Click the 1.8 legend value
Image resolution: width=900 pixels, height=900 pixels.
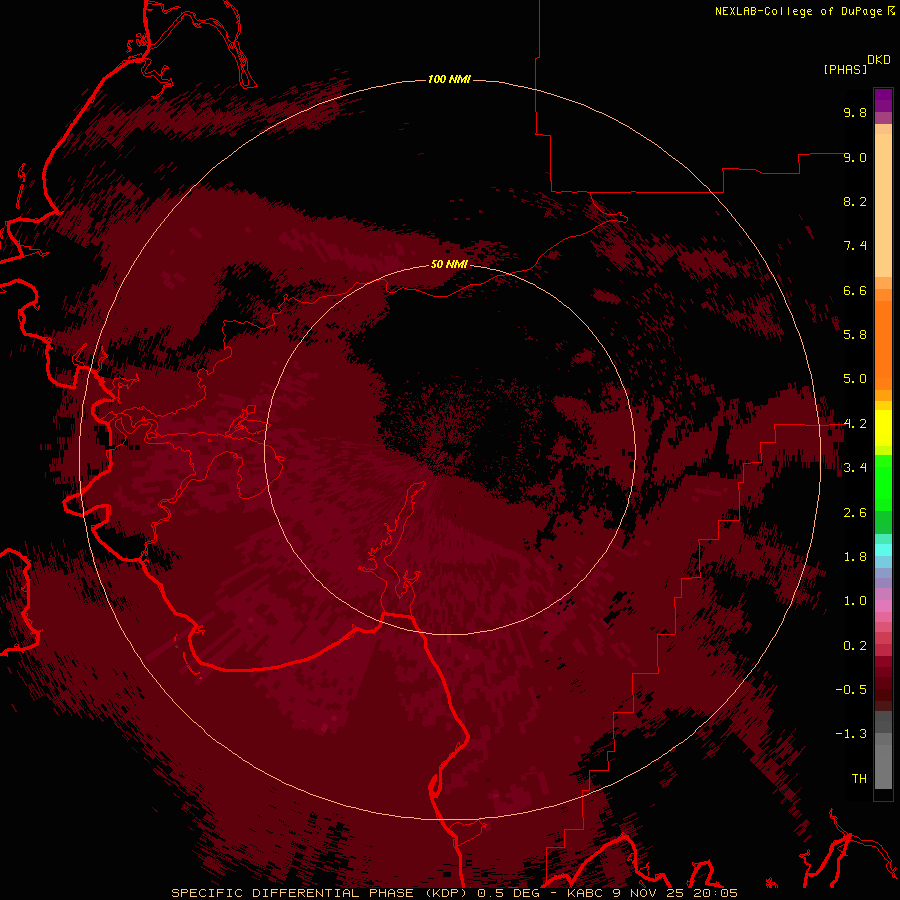855,557
